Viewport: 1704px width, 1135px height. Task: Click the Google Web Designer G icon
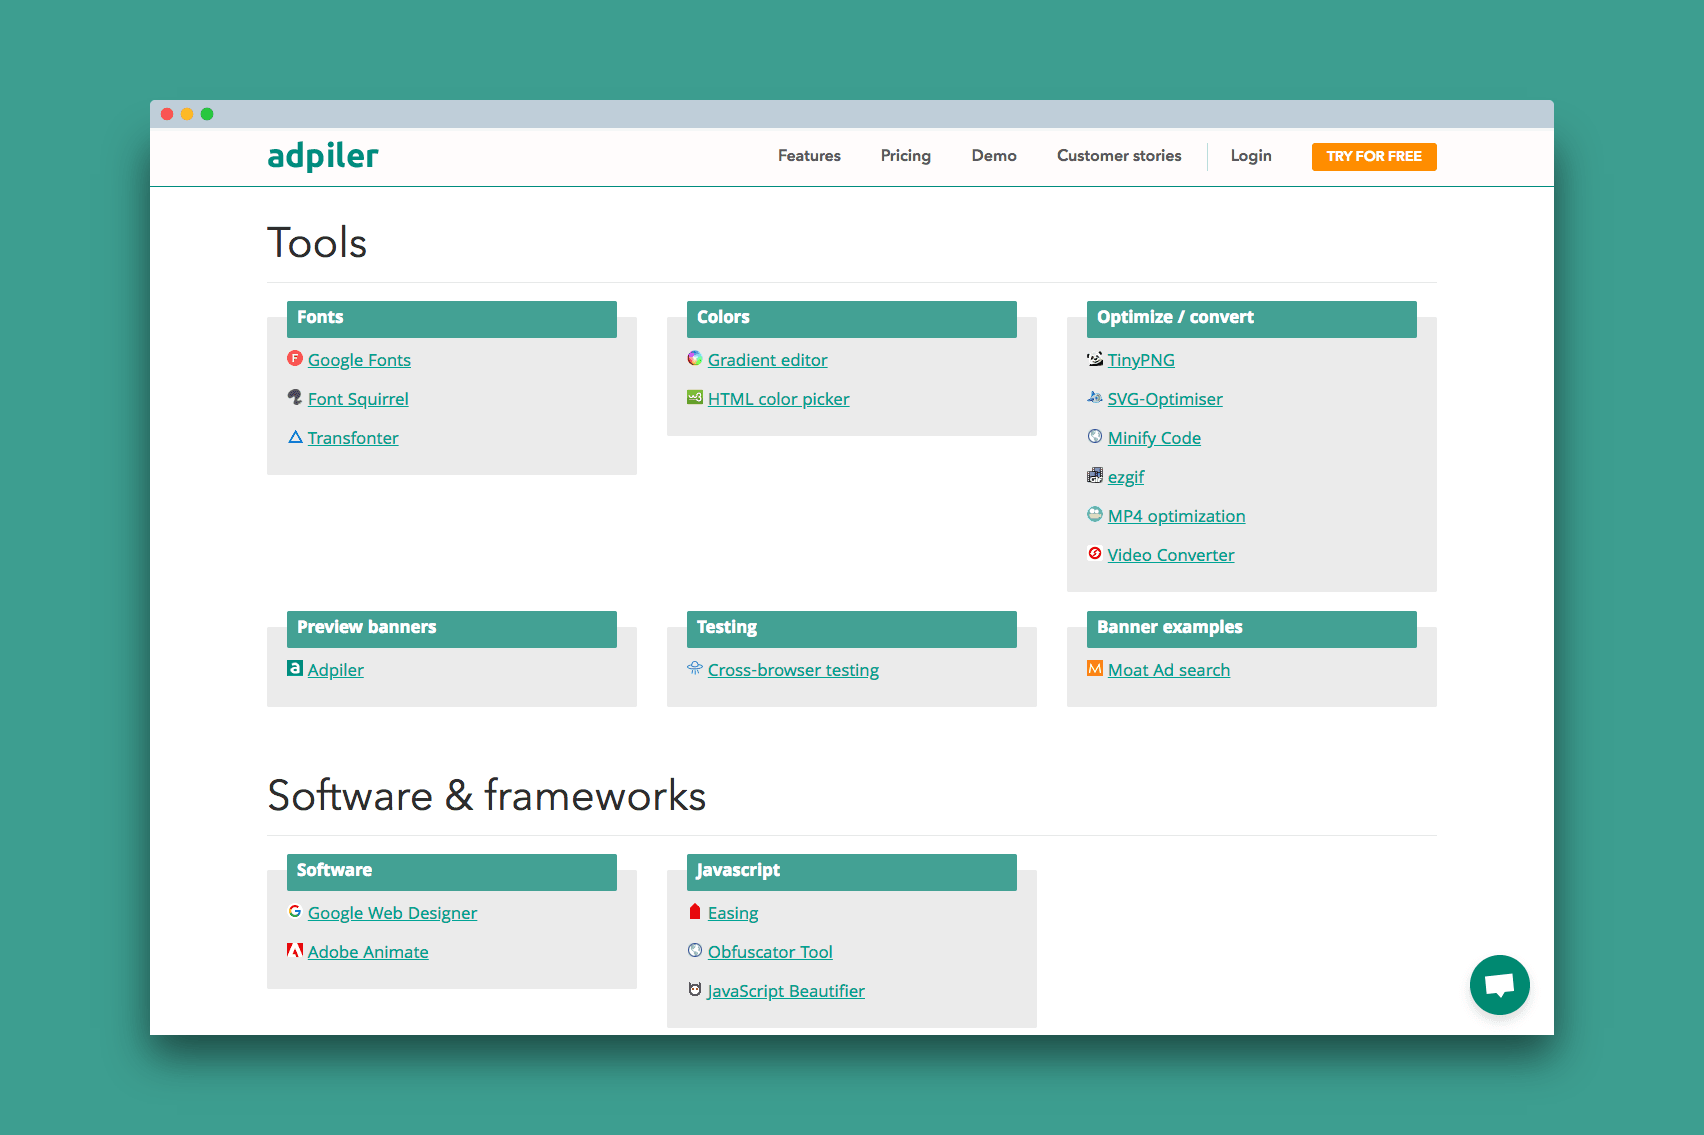pos(295,911)
